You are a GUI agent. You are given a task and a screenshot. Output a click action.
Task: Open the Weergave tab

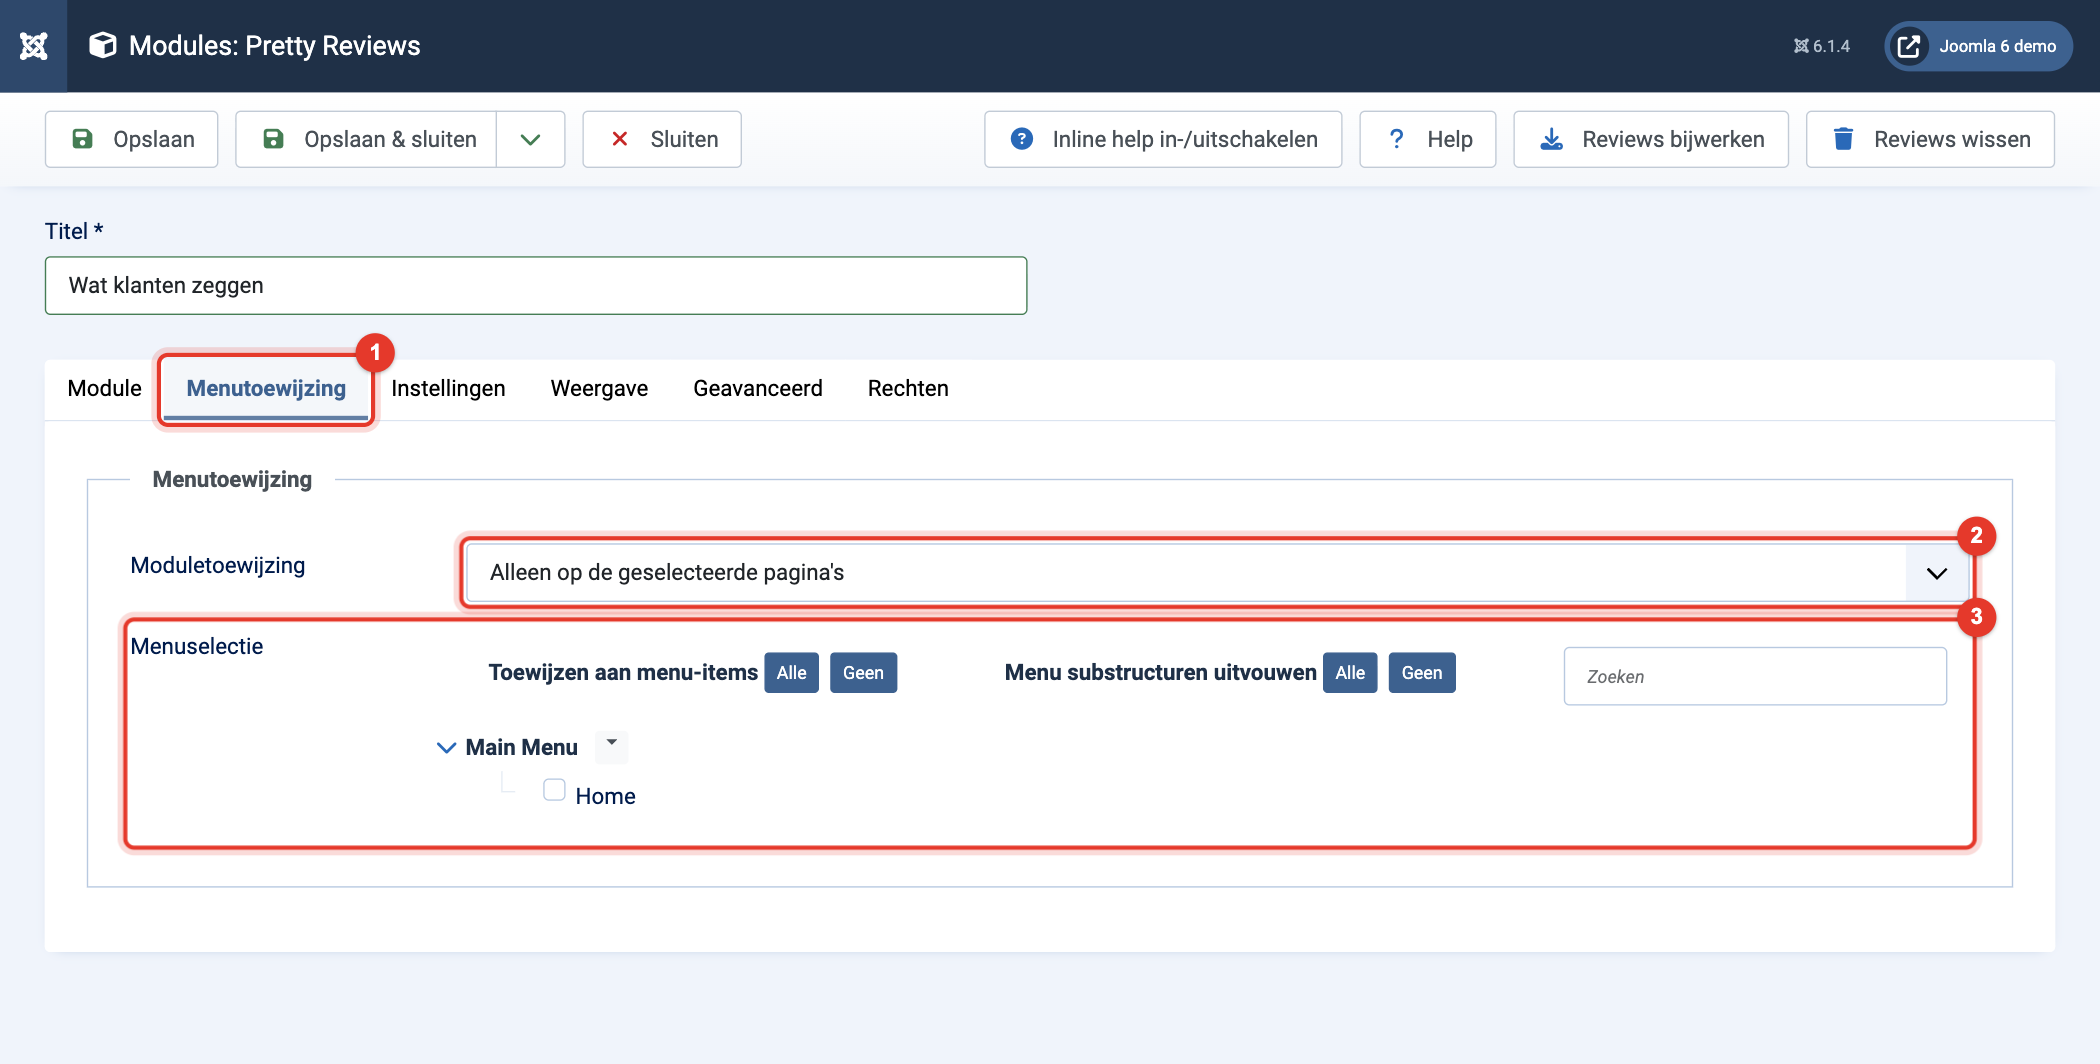point(599,388)
